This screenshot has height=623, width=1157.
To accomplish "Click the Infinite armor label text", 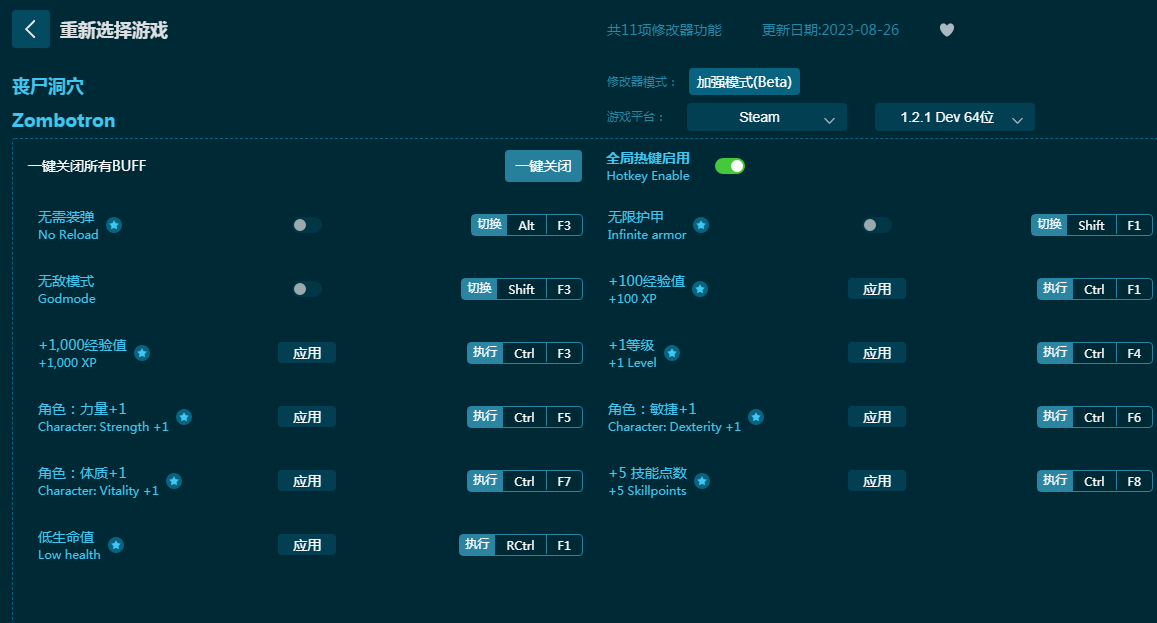I will click(646, 235).
